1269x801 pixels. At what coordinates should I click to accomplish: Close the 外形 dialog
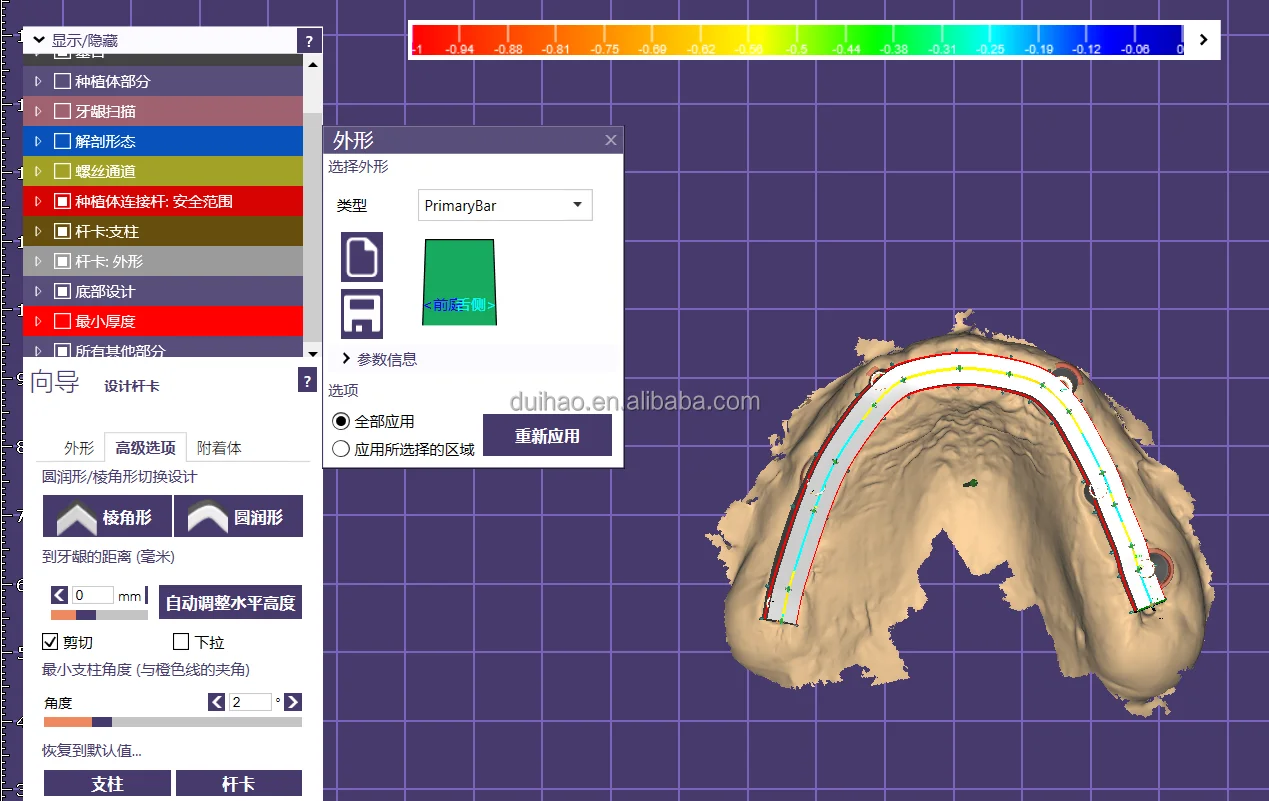611,141
